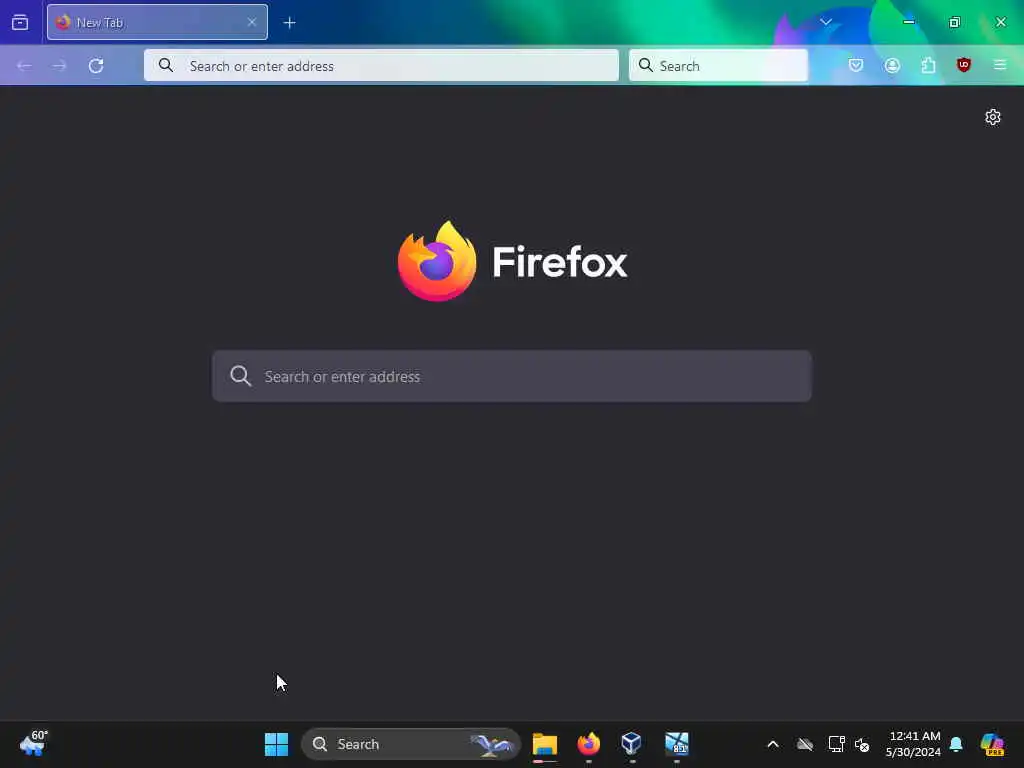Open the weather widget on taskbar
This screenshot has width=1024, height=768.
point(33,743)
